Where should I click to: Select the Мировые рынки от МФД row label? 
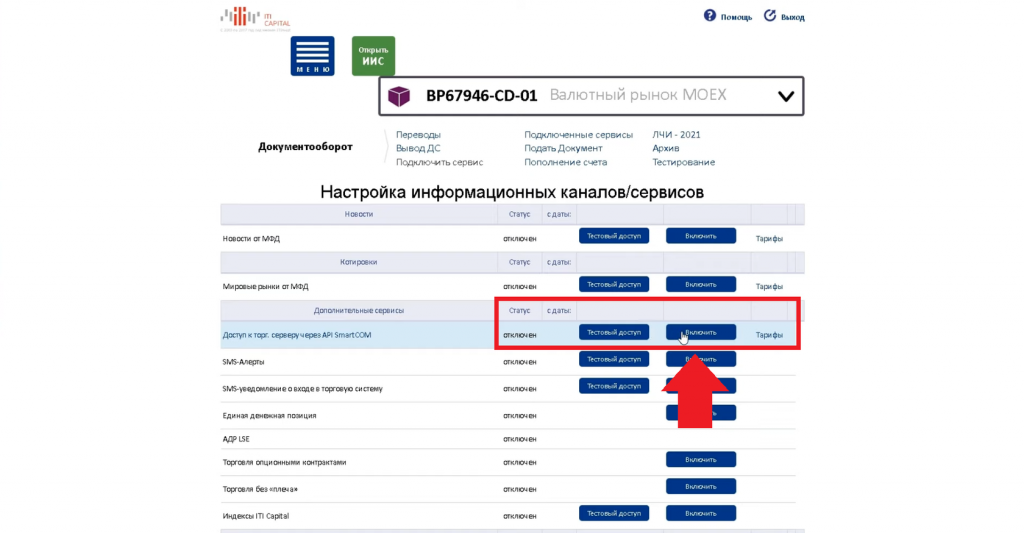265,286
